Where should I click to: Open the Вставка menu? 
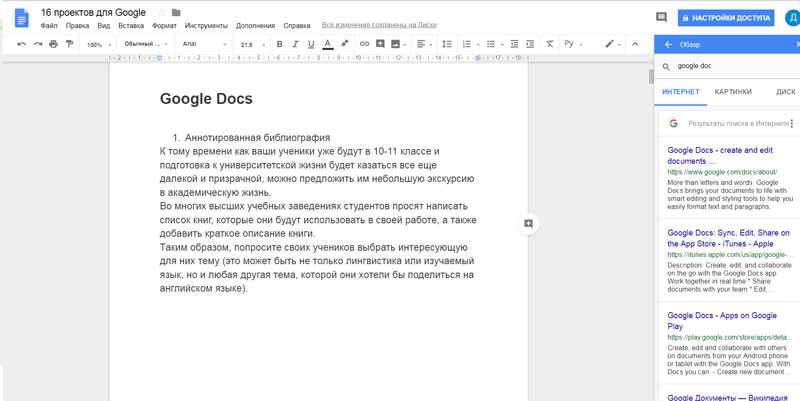[x=131, y=26]
